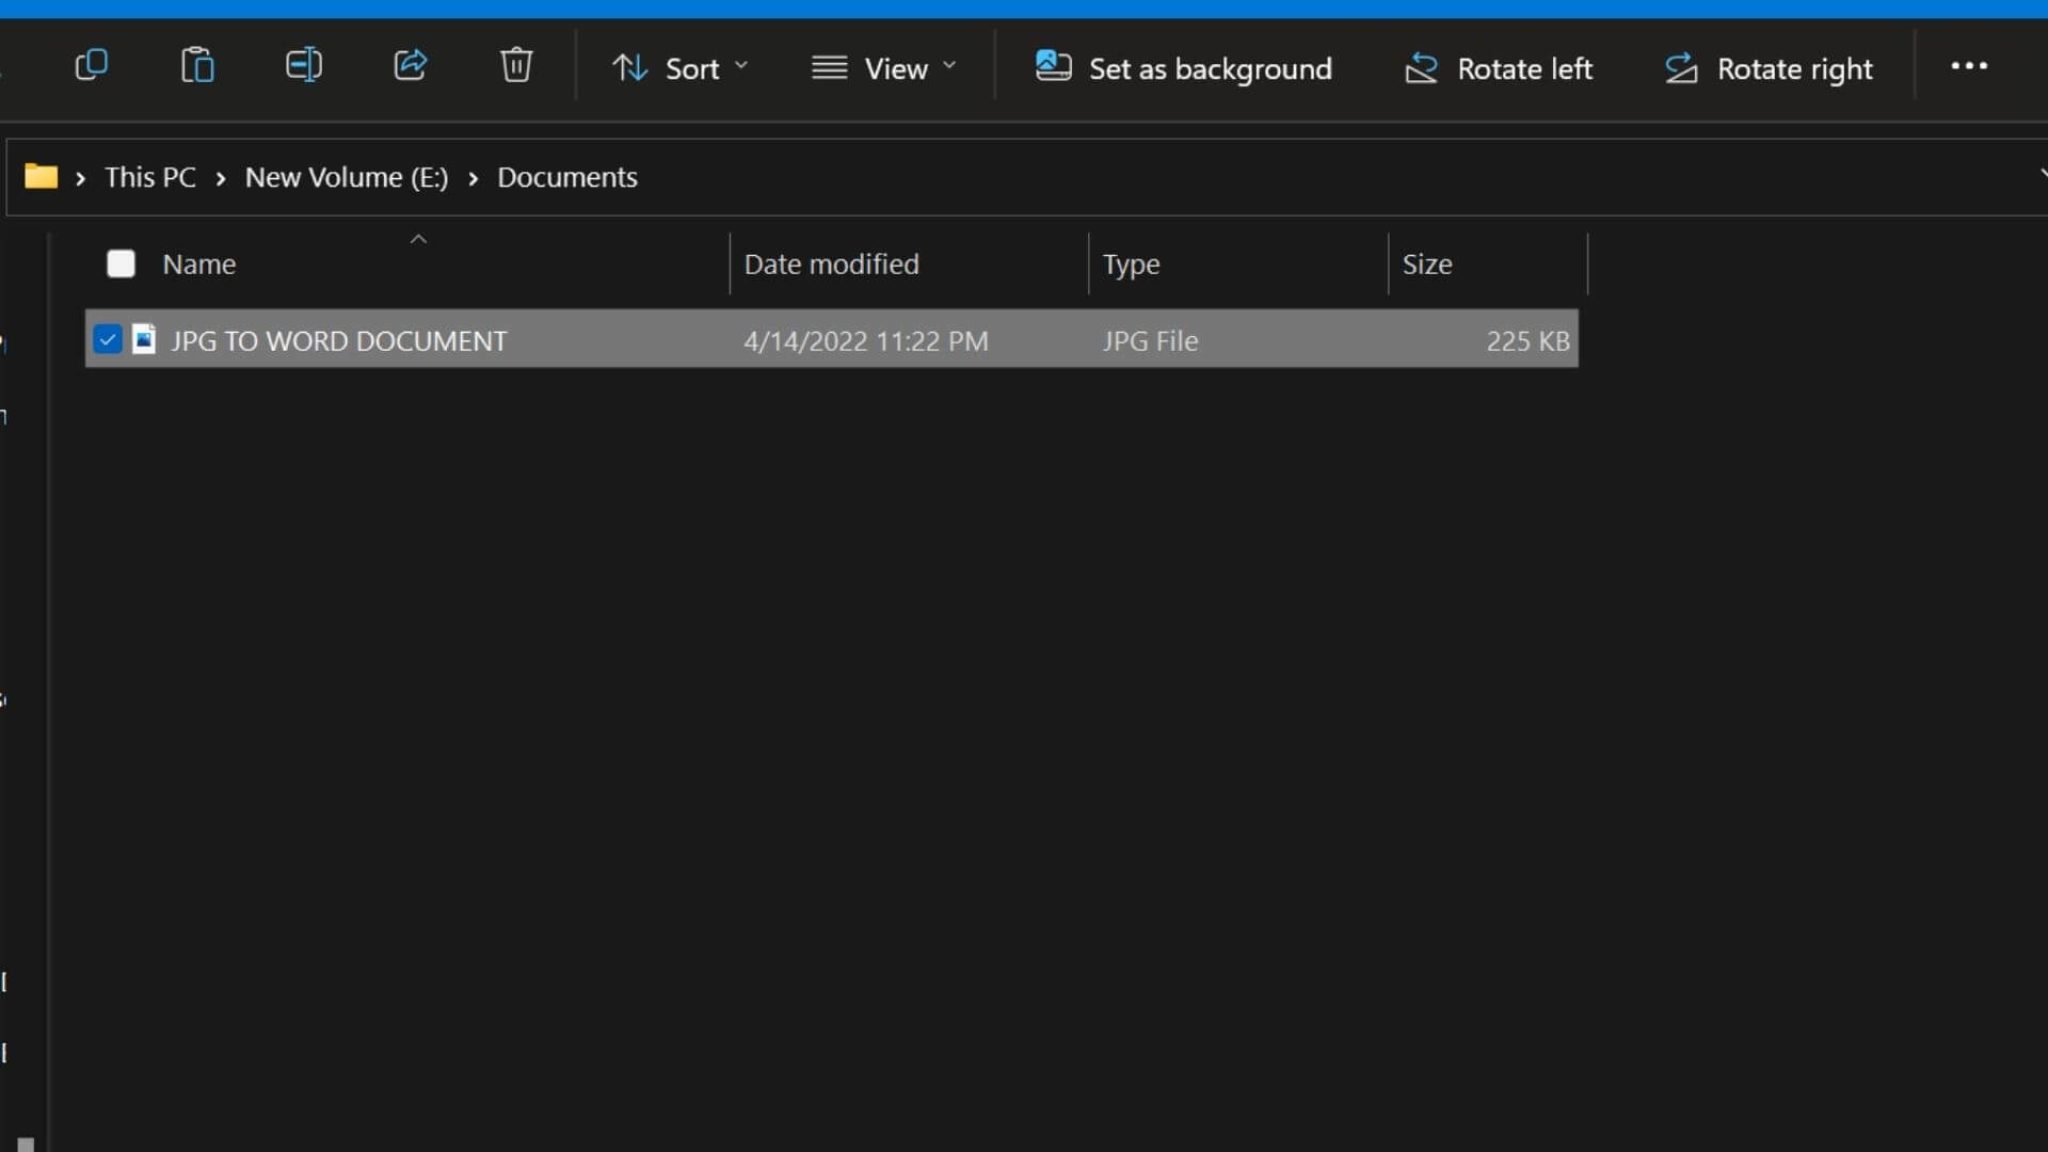Click the Paste icon in toolbar

(x=197, y=66)
